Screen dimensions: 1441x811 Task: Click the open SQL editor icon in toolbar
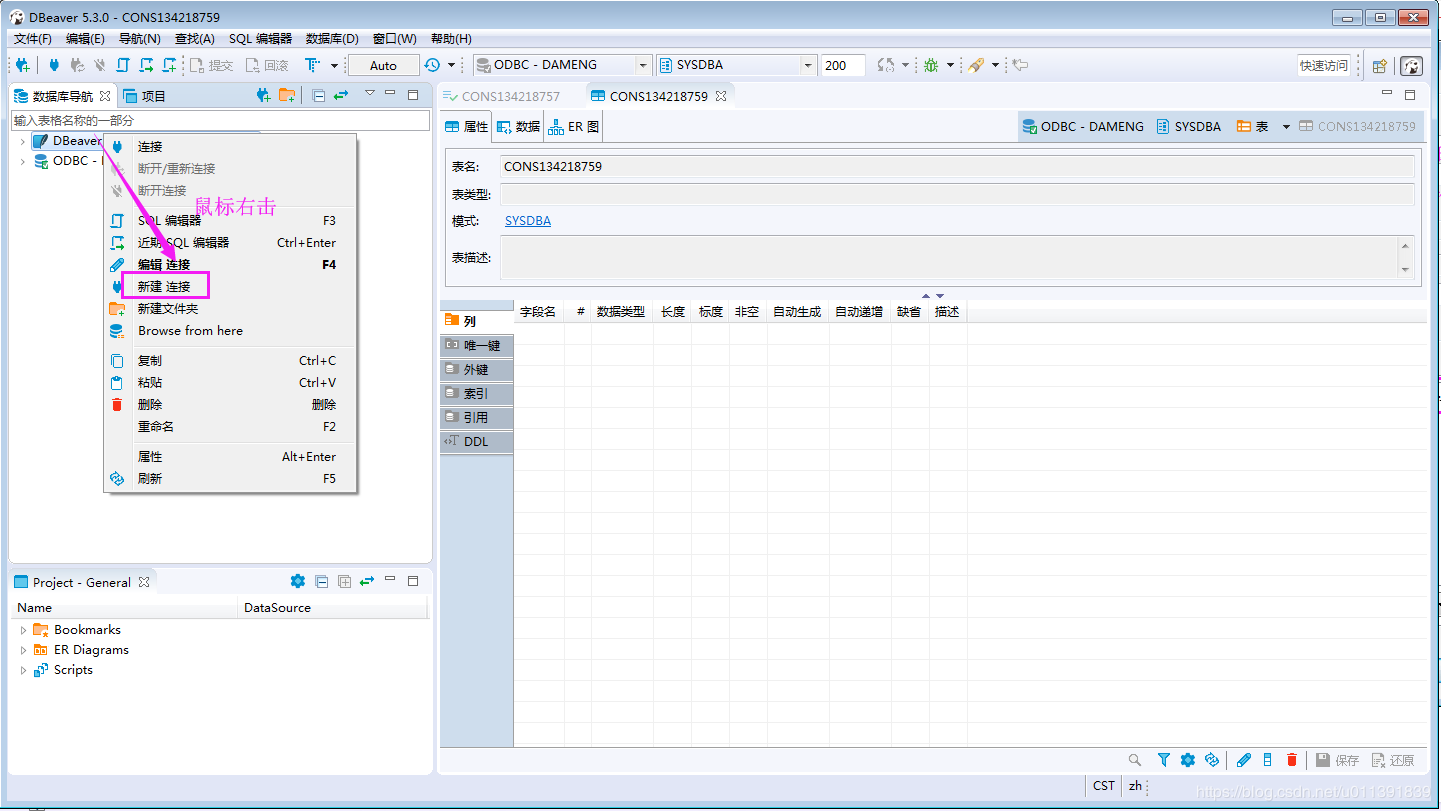(x=123, y=65)
